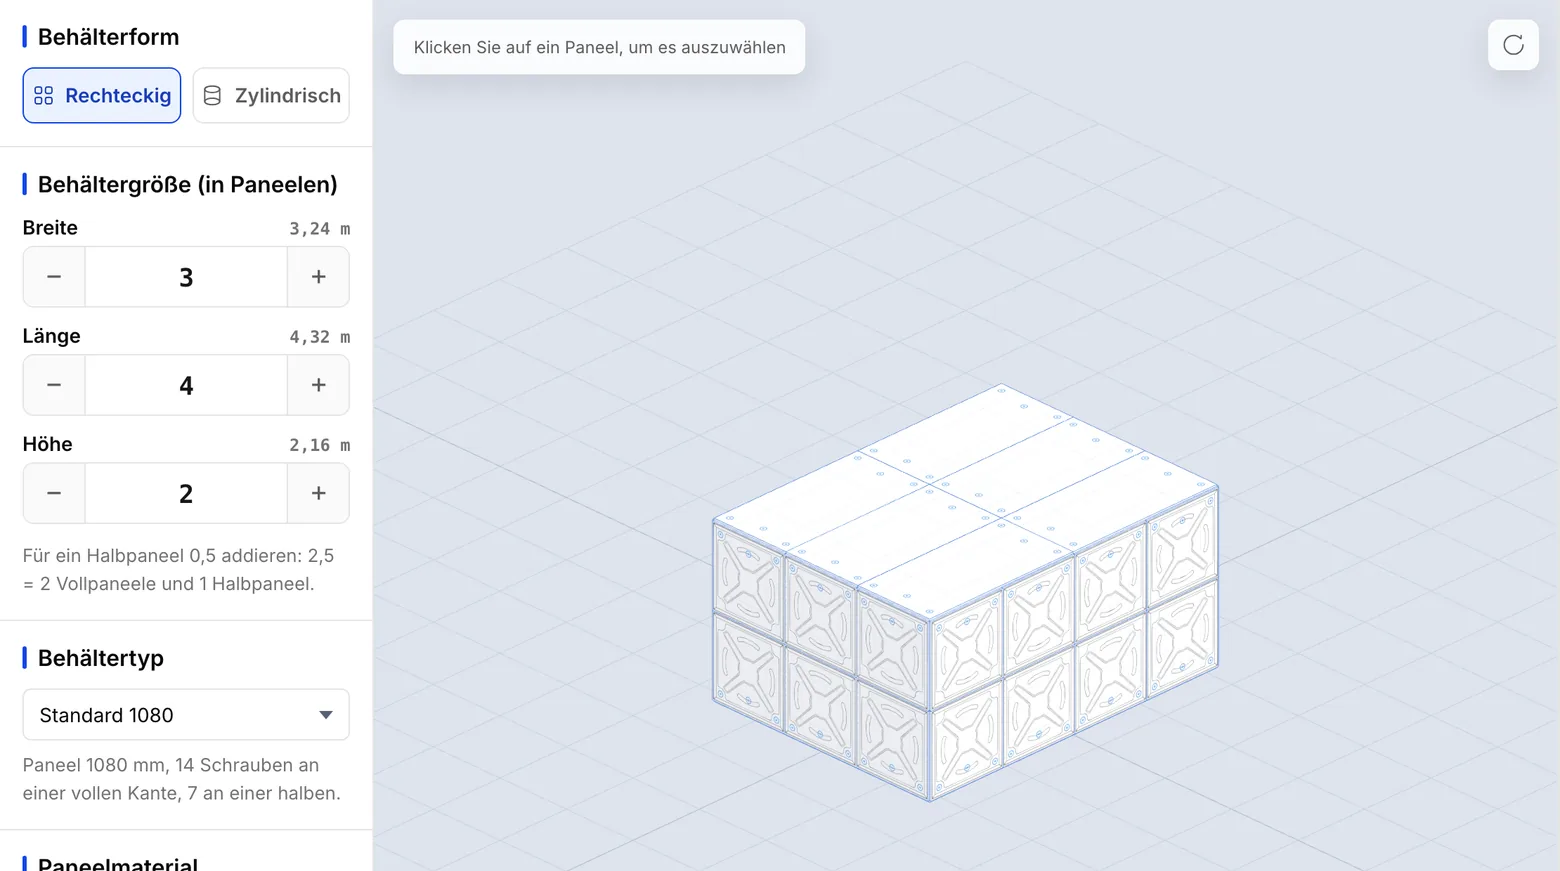The image size is (1560, 871).
Task: Decrease Länge with the minus button
Action: tap(54, 385)
